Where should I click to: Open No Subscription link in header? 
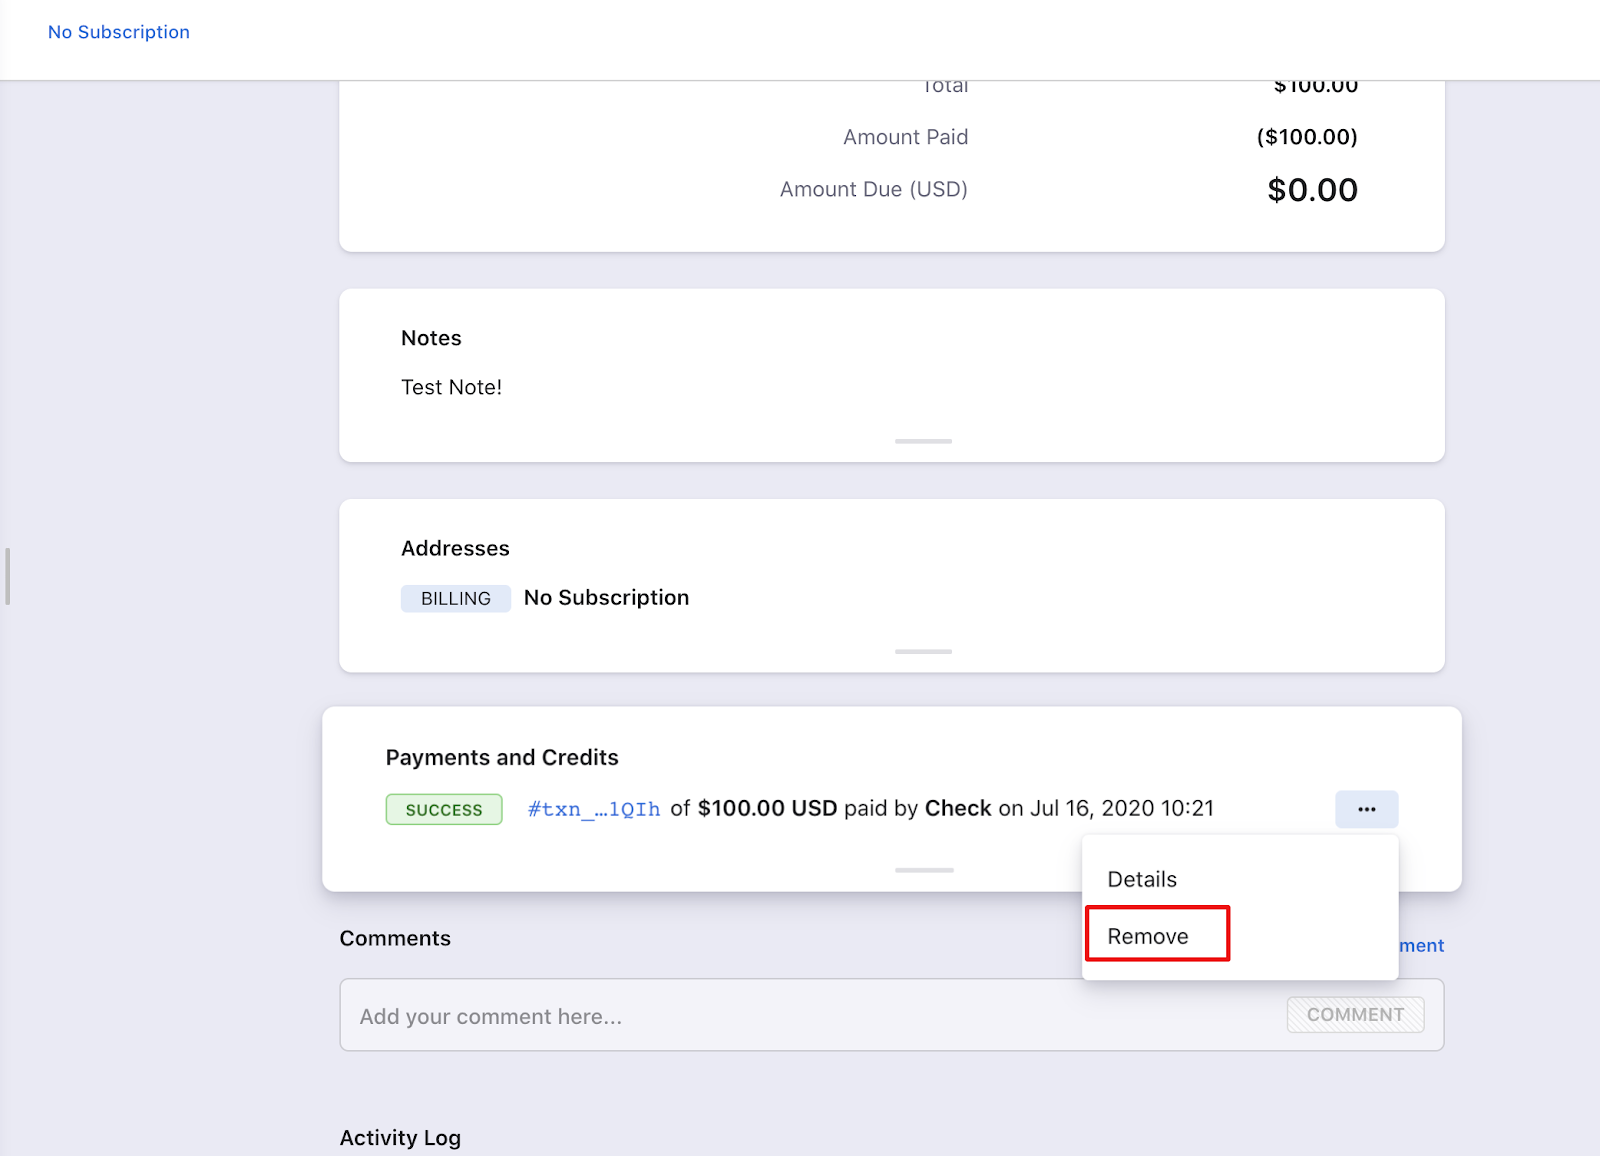[119, 32]
